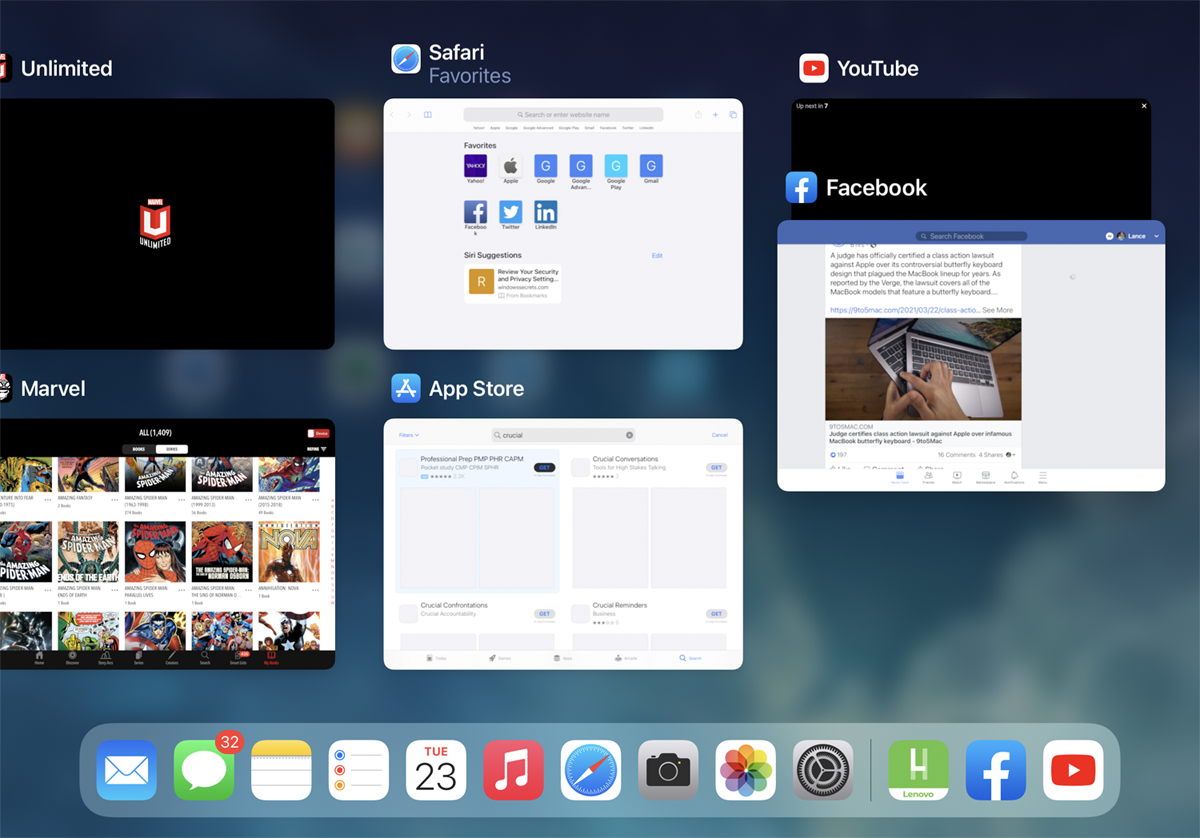
Task: Tap the App Store app icon header
Action: (406, 388)
